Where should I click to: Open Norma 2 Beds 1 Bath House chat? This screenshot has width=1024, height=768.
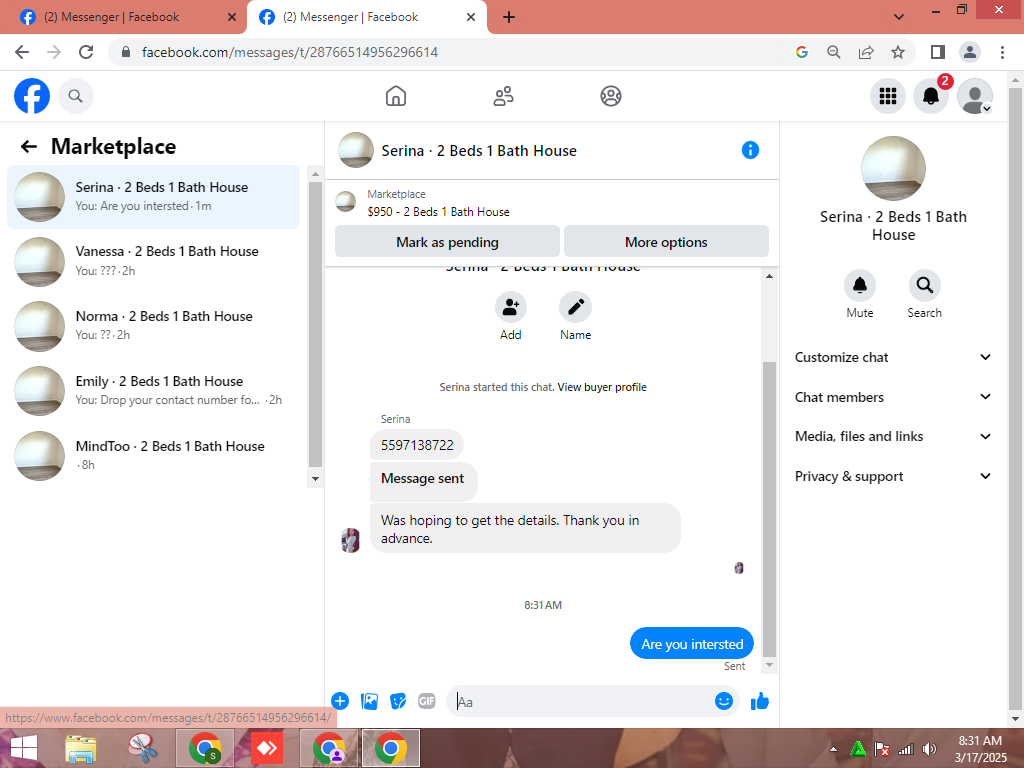(x=153, y=326)
